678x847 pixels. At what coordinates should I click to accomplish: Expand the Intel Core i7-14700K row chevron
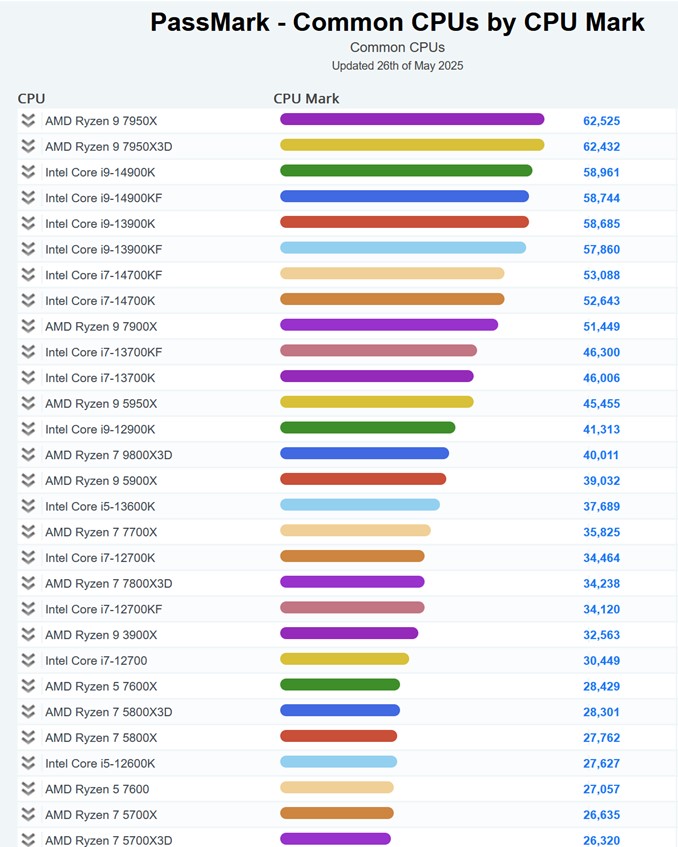pos(28,300)
